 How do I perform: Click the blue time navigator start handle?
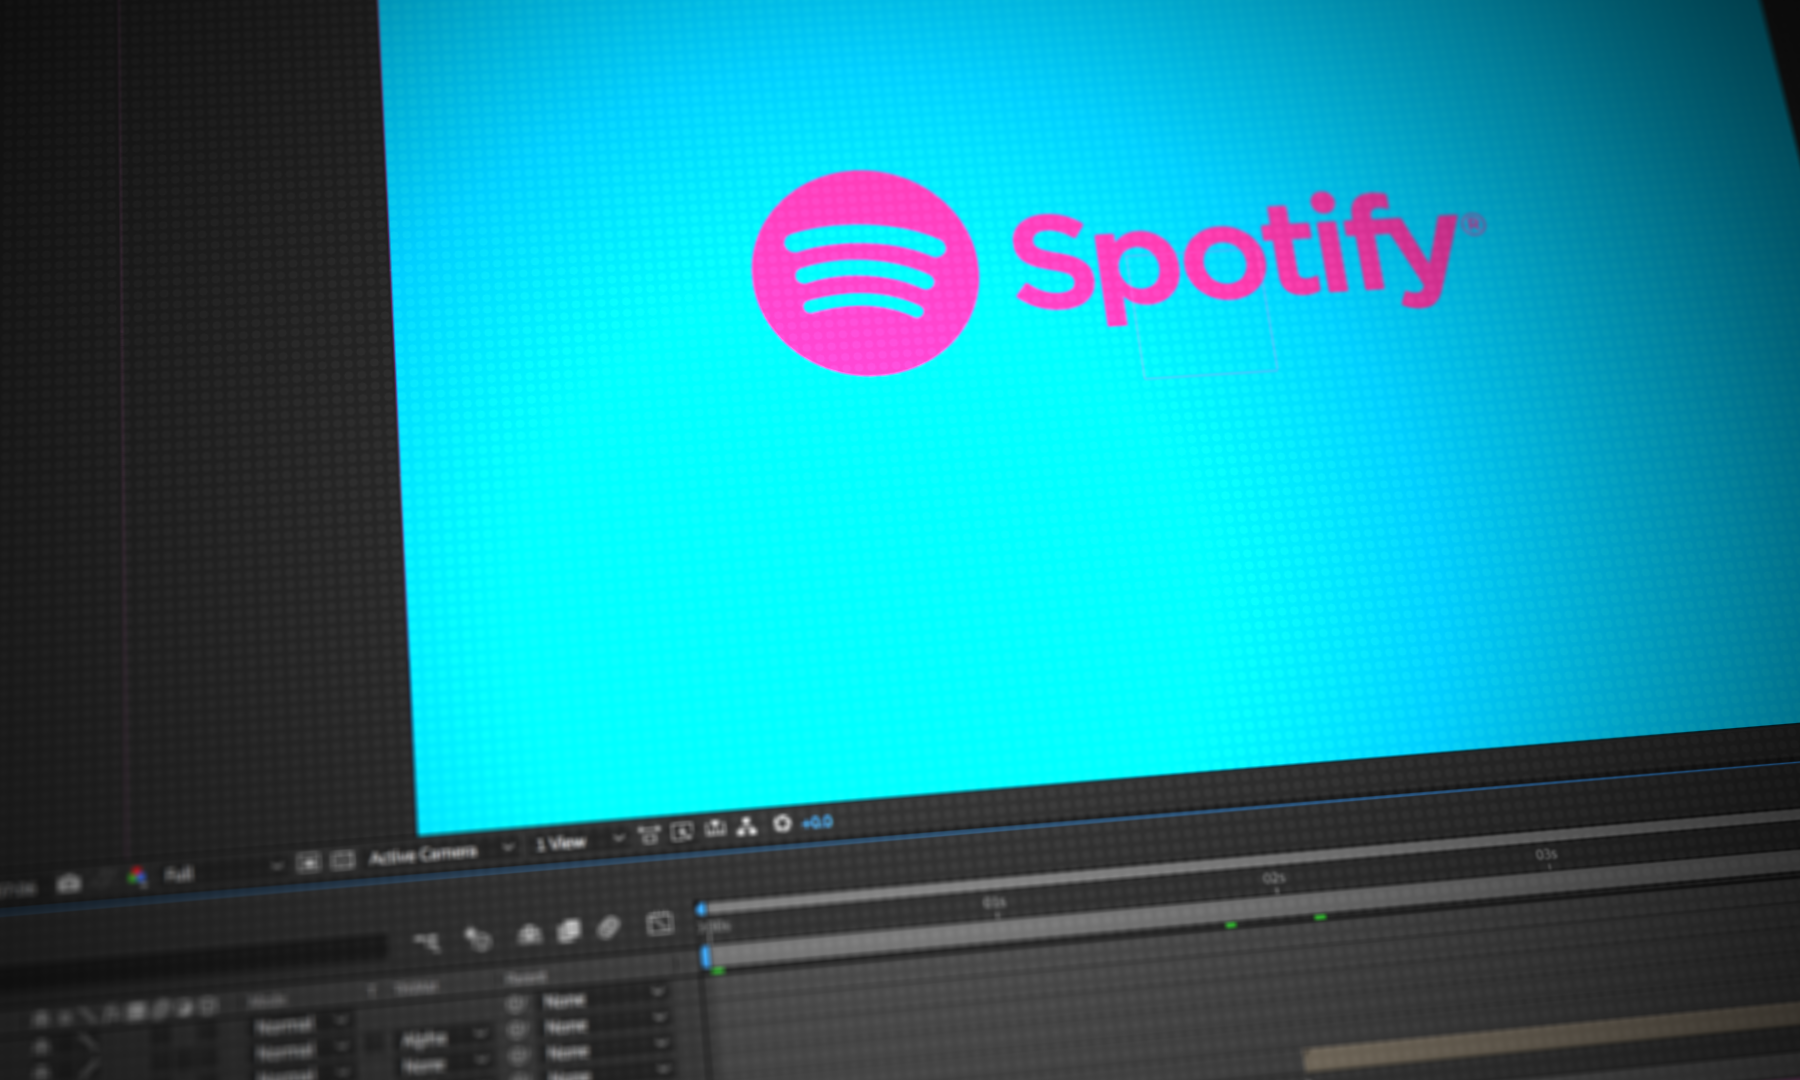[701, 909]
